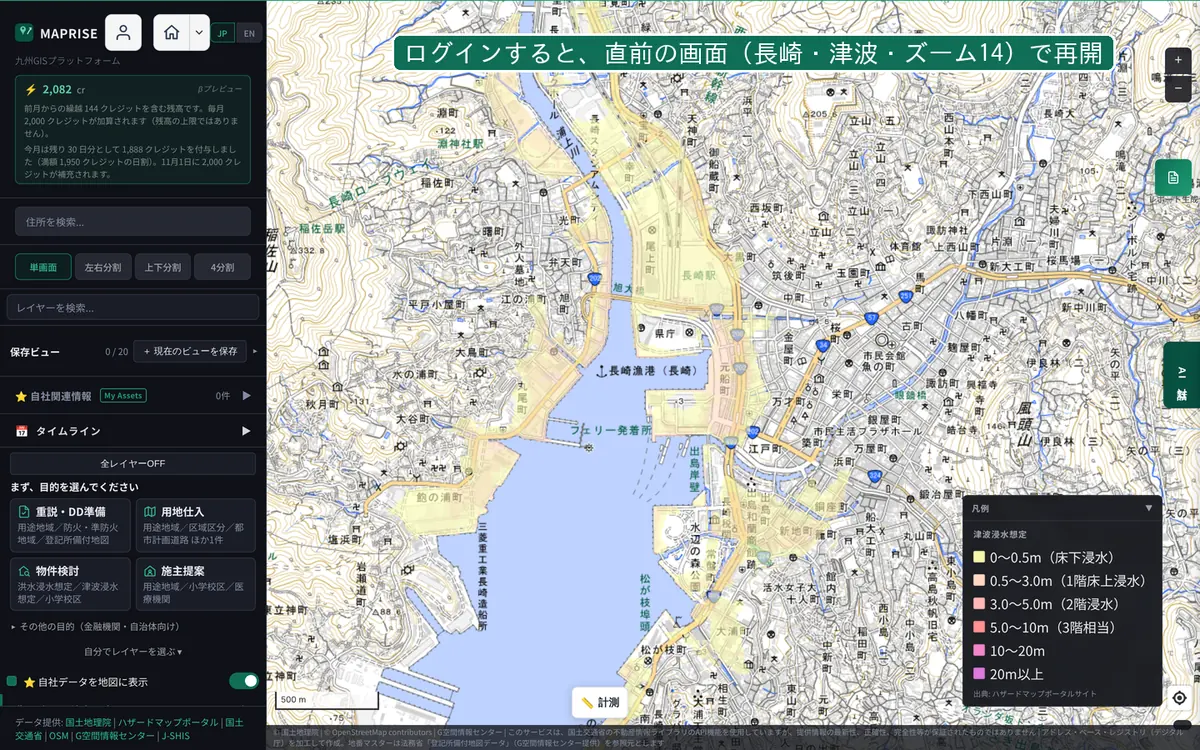Select 上下分割 split layout
The height and width of the screenshot is (750, 1200).
163,267
